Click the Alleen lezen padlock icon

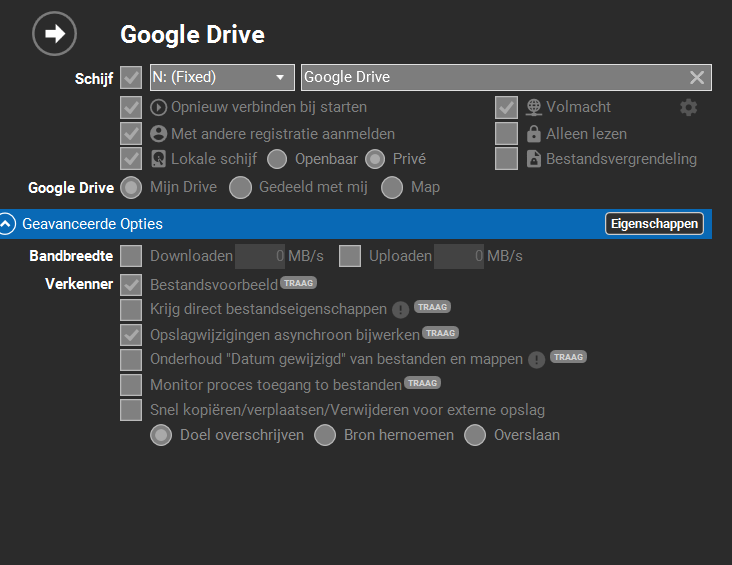534,134
